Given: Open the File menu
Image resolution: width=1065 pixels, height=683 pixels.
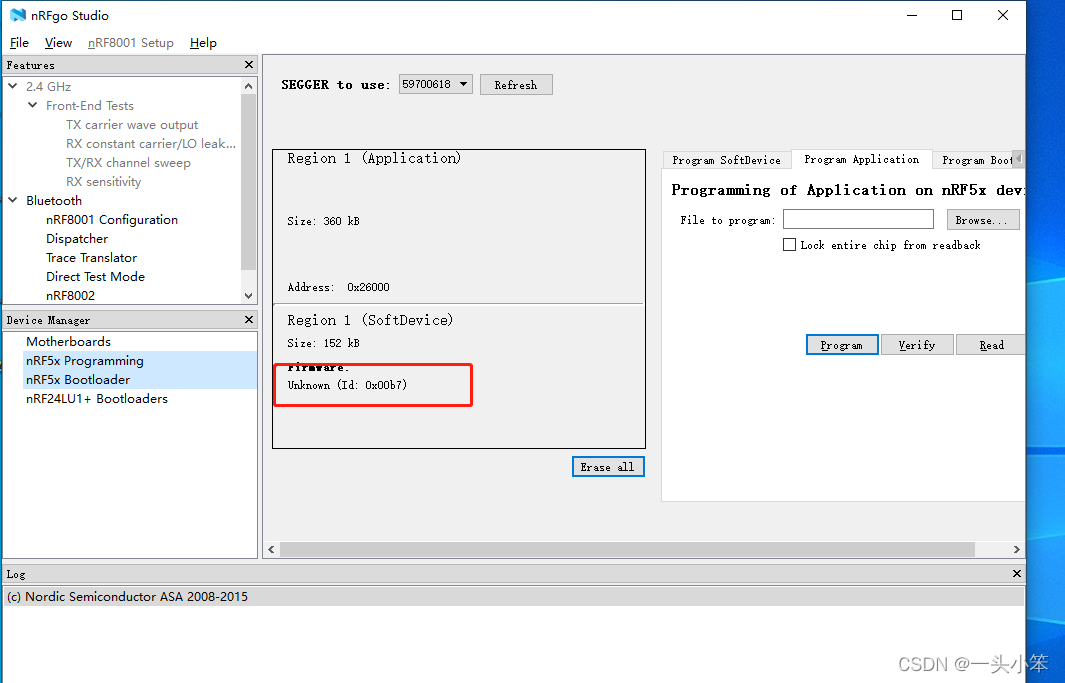Looking at the screenshot, I should click(19, 43).
